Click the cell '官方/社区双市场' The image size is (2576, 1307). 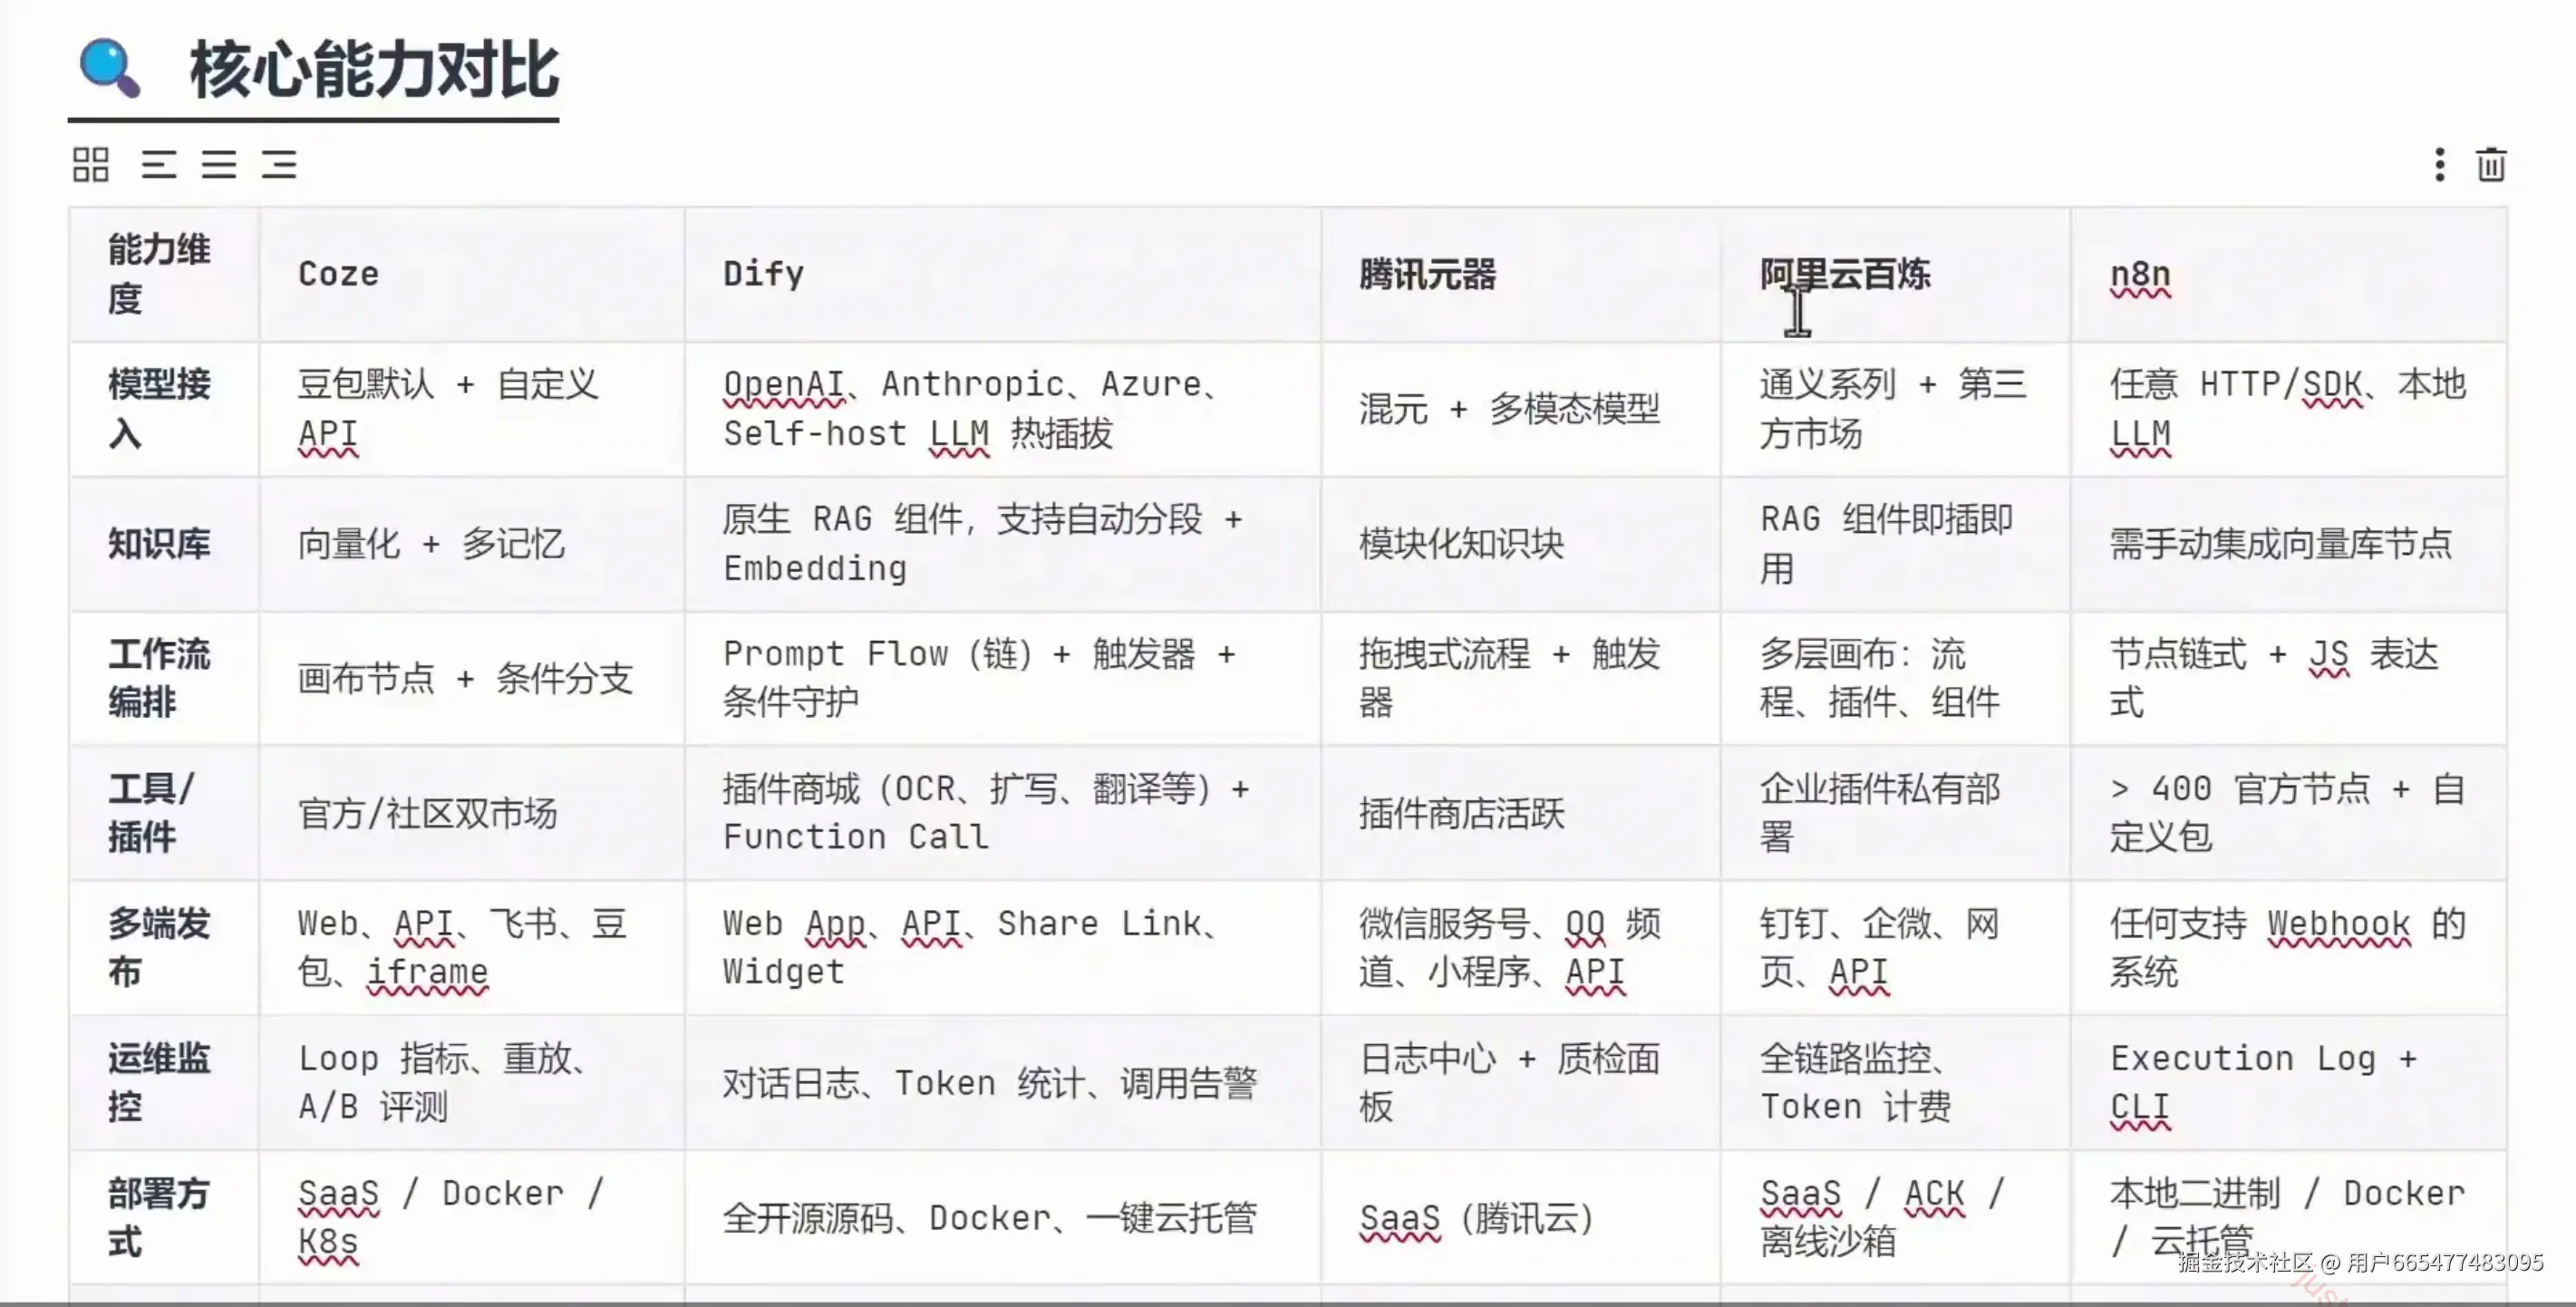point(472,813)
